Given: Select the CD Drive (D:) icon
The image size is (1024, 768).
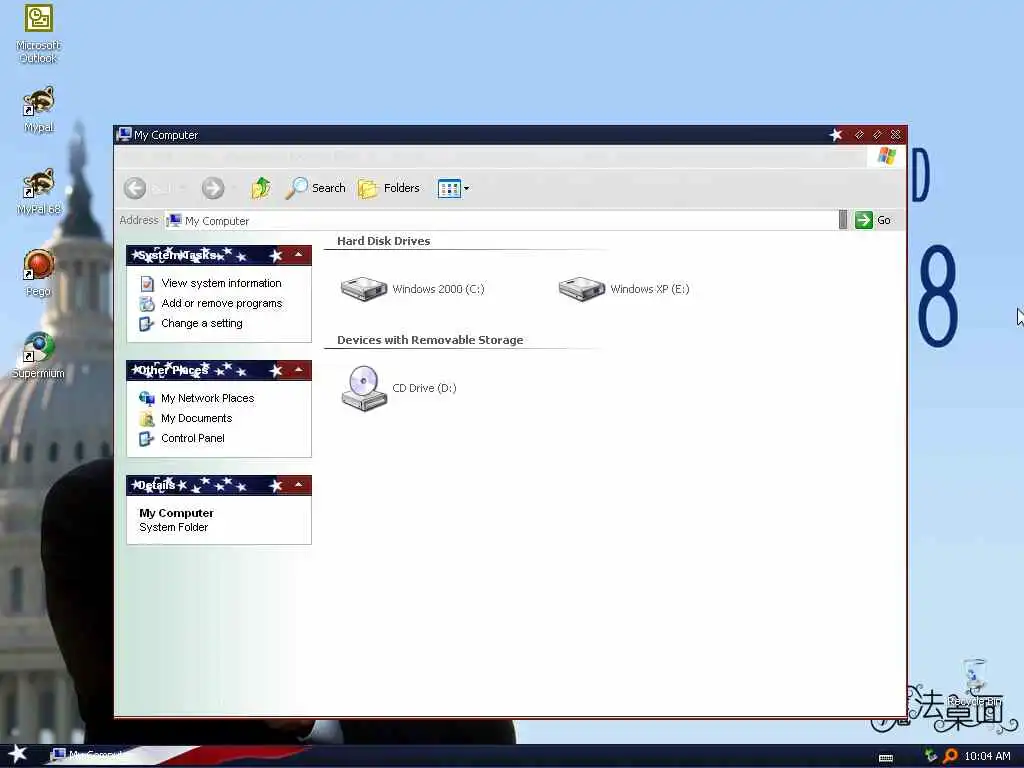Looking at the screenshot, I should (x=398, y=388).
